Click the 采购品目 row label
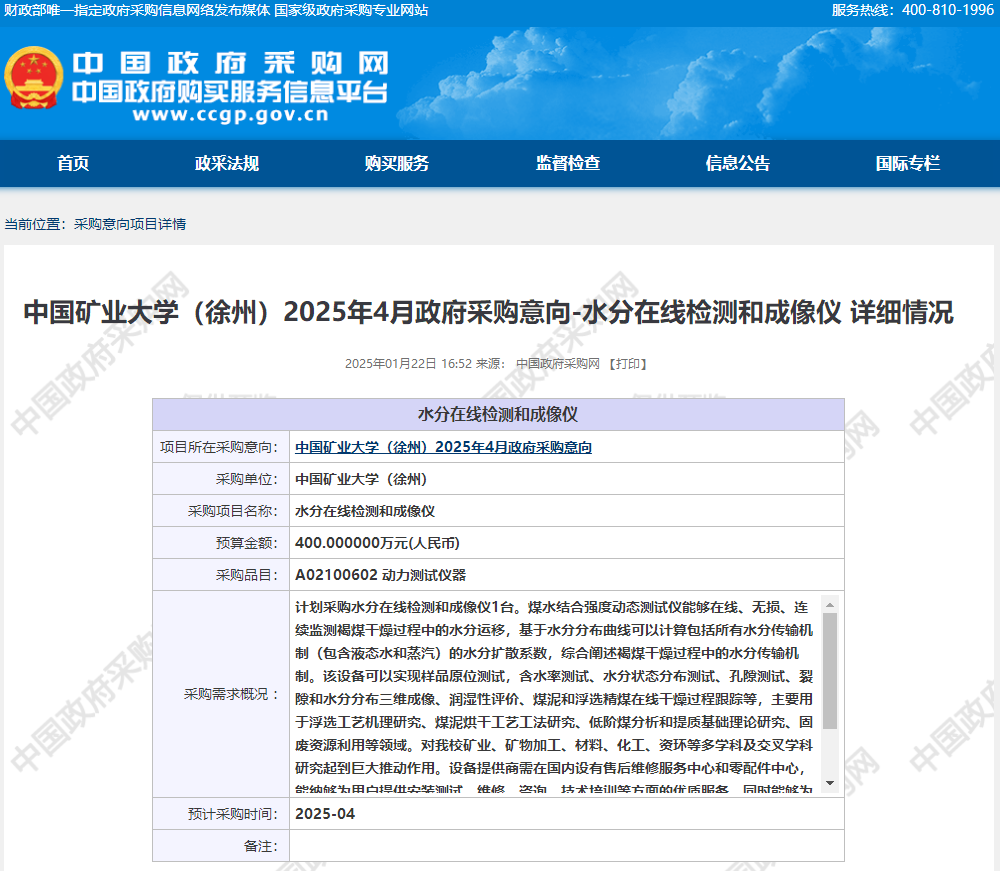1000x871 pixels. click(x=247, y=575)
